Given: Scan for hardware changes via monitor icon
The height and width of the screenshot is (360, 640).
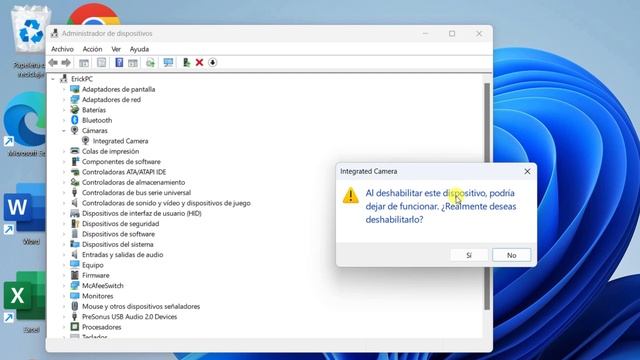Looking at the screenshot, I should point(168,62).
